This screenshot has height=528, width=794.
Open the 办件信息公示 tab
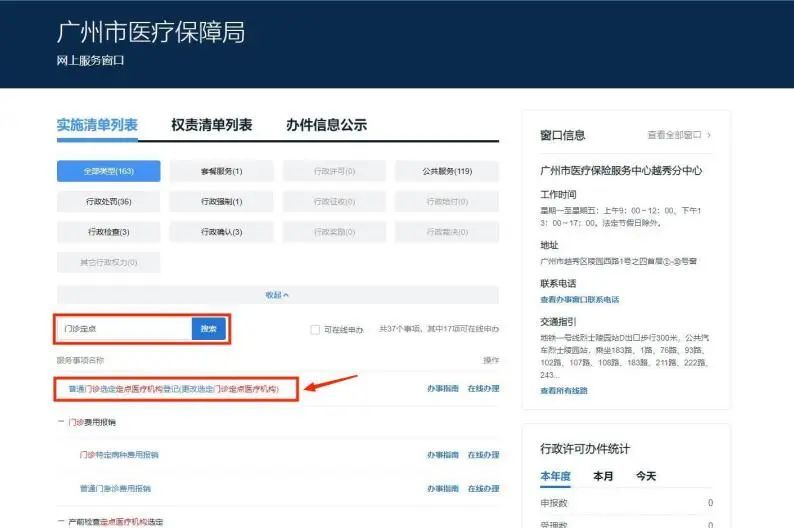327,125
